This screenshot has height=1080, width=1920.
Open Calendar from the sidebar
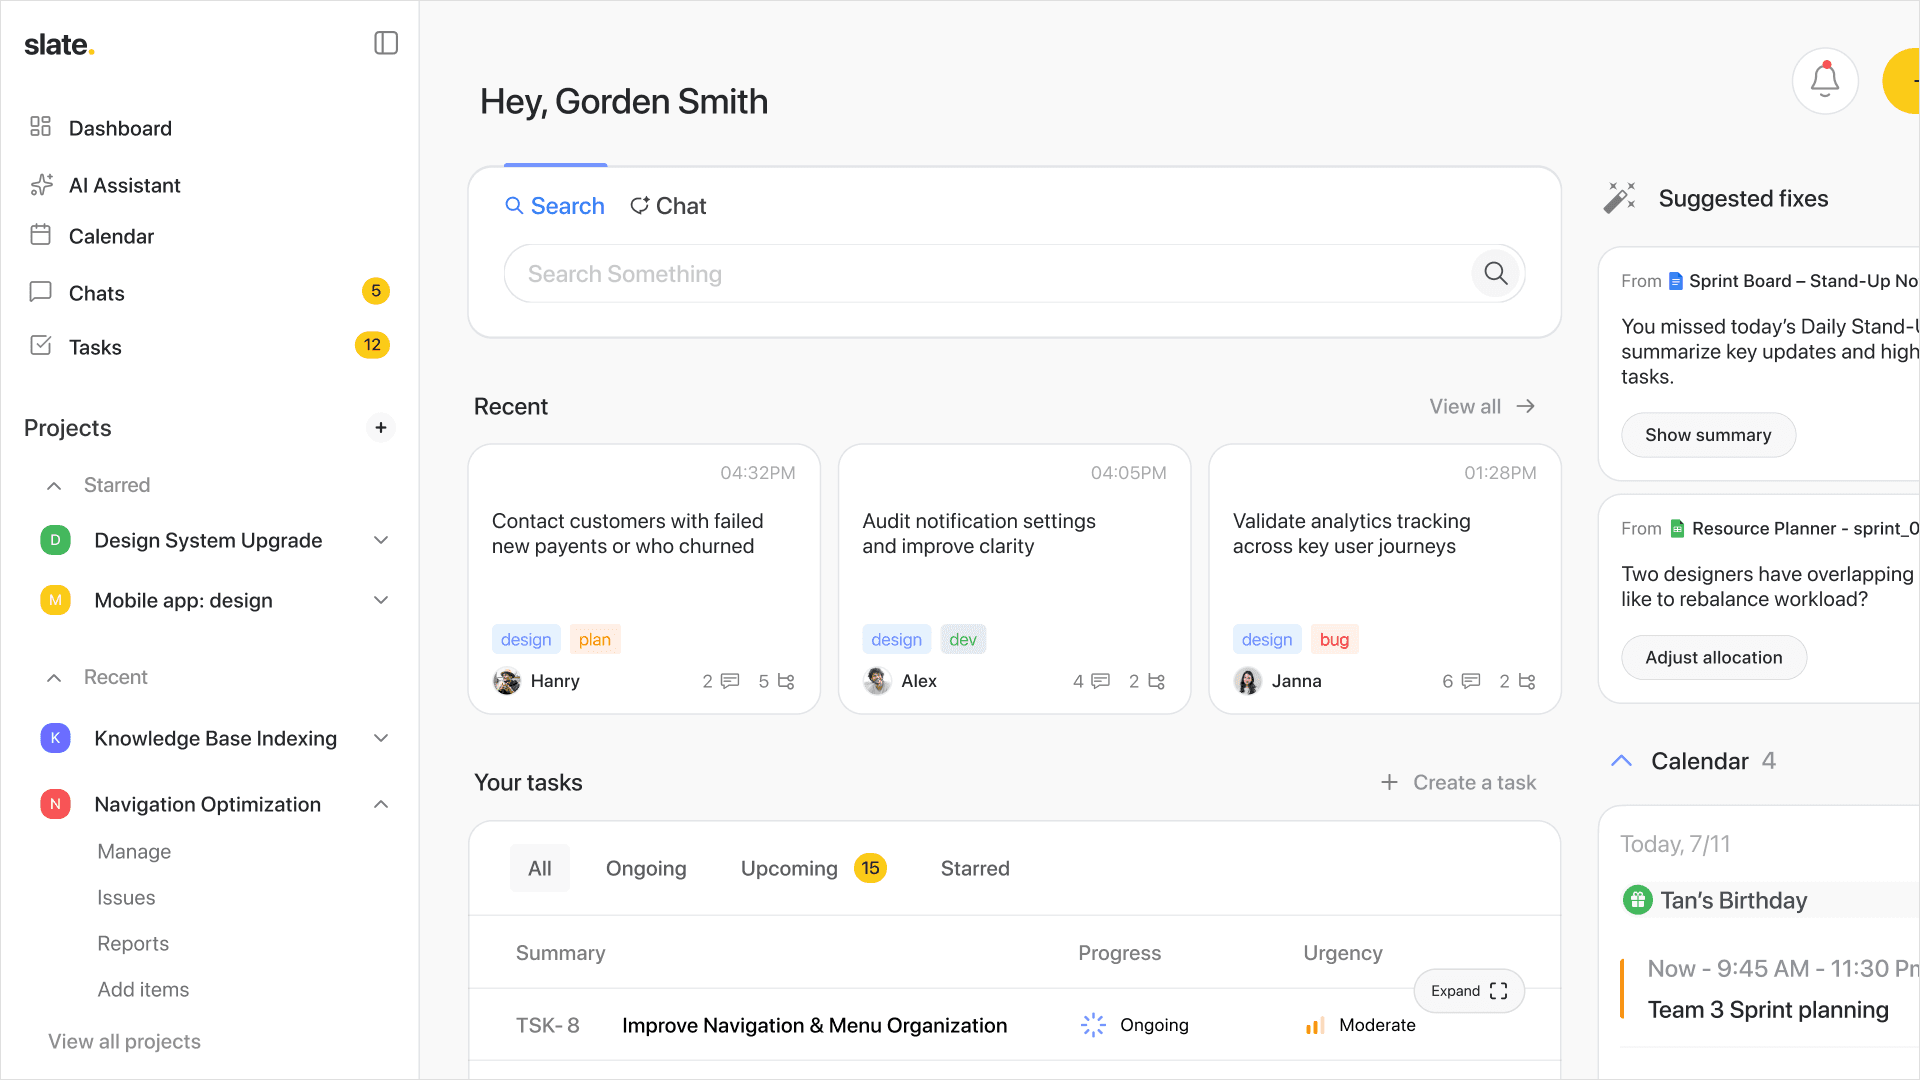(x=111, y=236)
